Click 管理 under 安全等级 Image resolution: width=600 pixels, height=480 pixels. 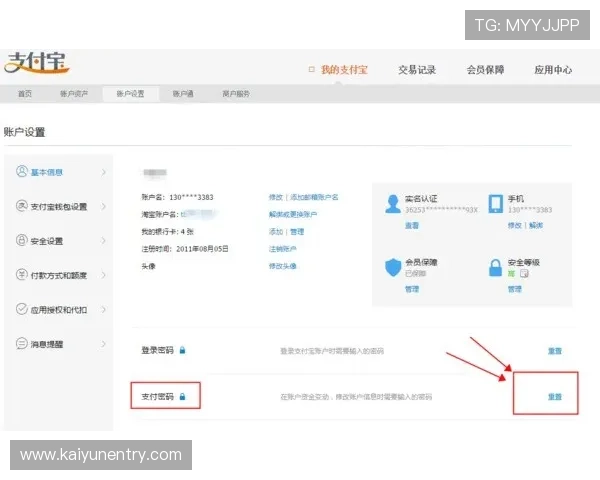click(515, 289)
